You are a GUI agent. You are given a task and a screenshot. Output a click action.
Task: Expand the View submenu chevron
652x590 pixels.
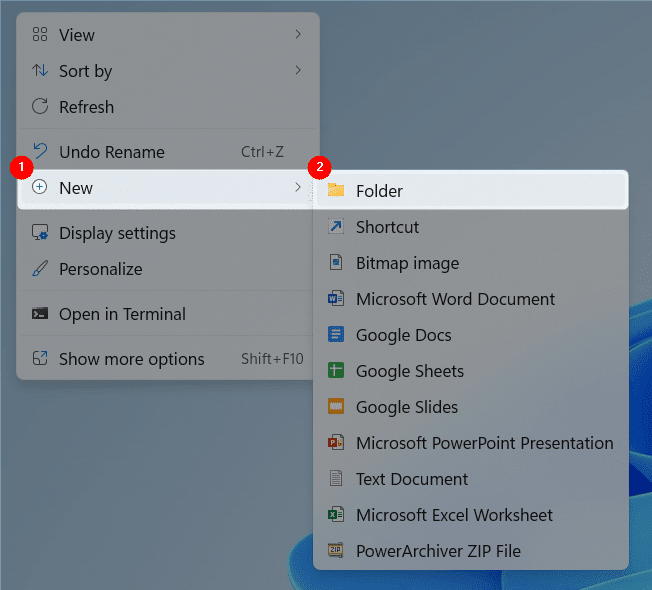(x=298, y=34)
